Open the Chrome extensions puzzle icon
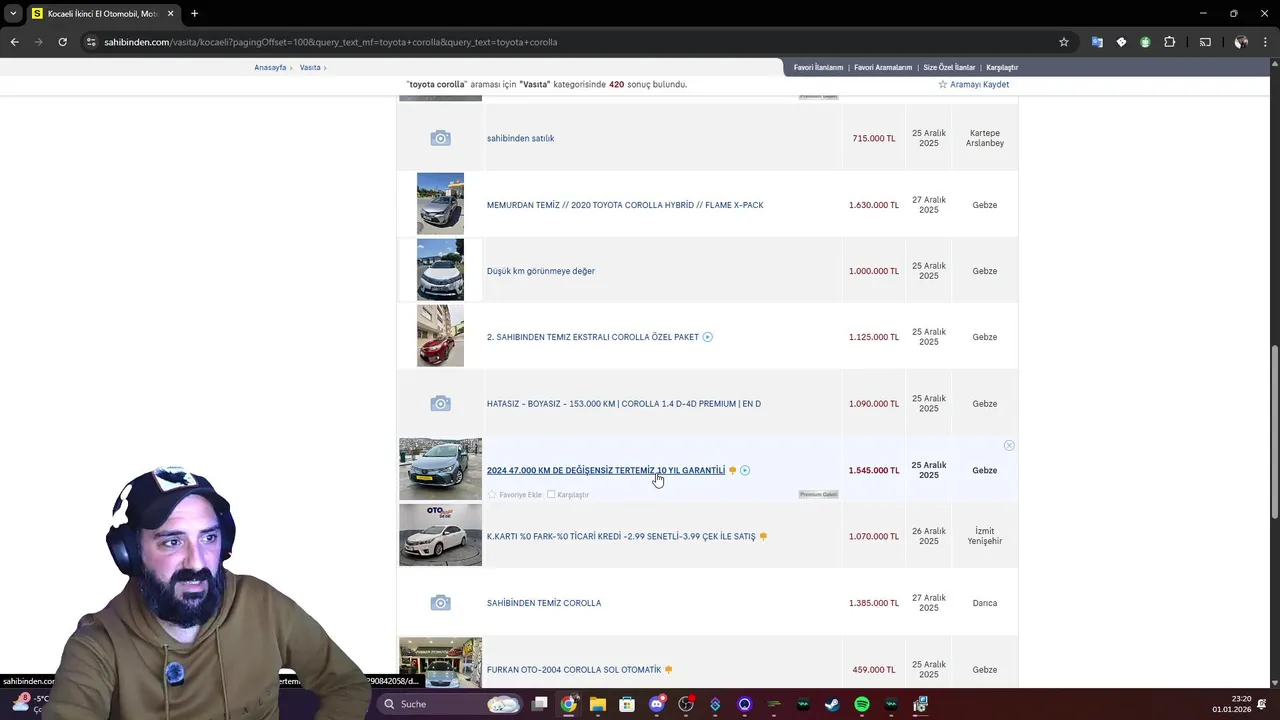The image size is (1280, 720). 1169,42
